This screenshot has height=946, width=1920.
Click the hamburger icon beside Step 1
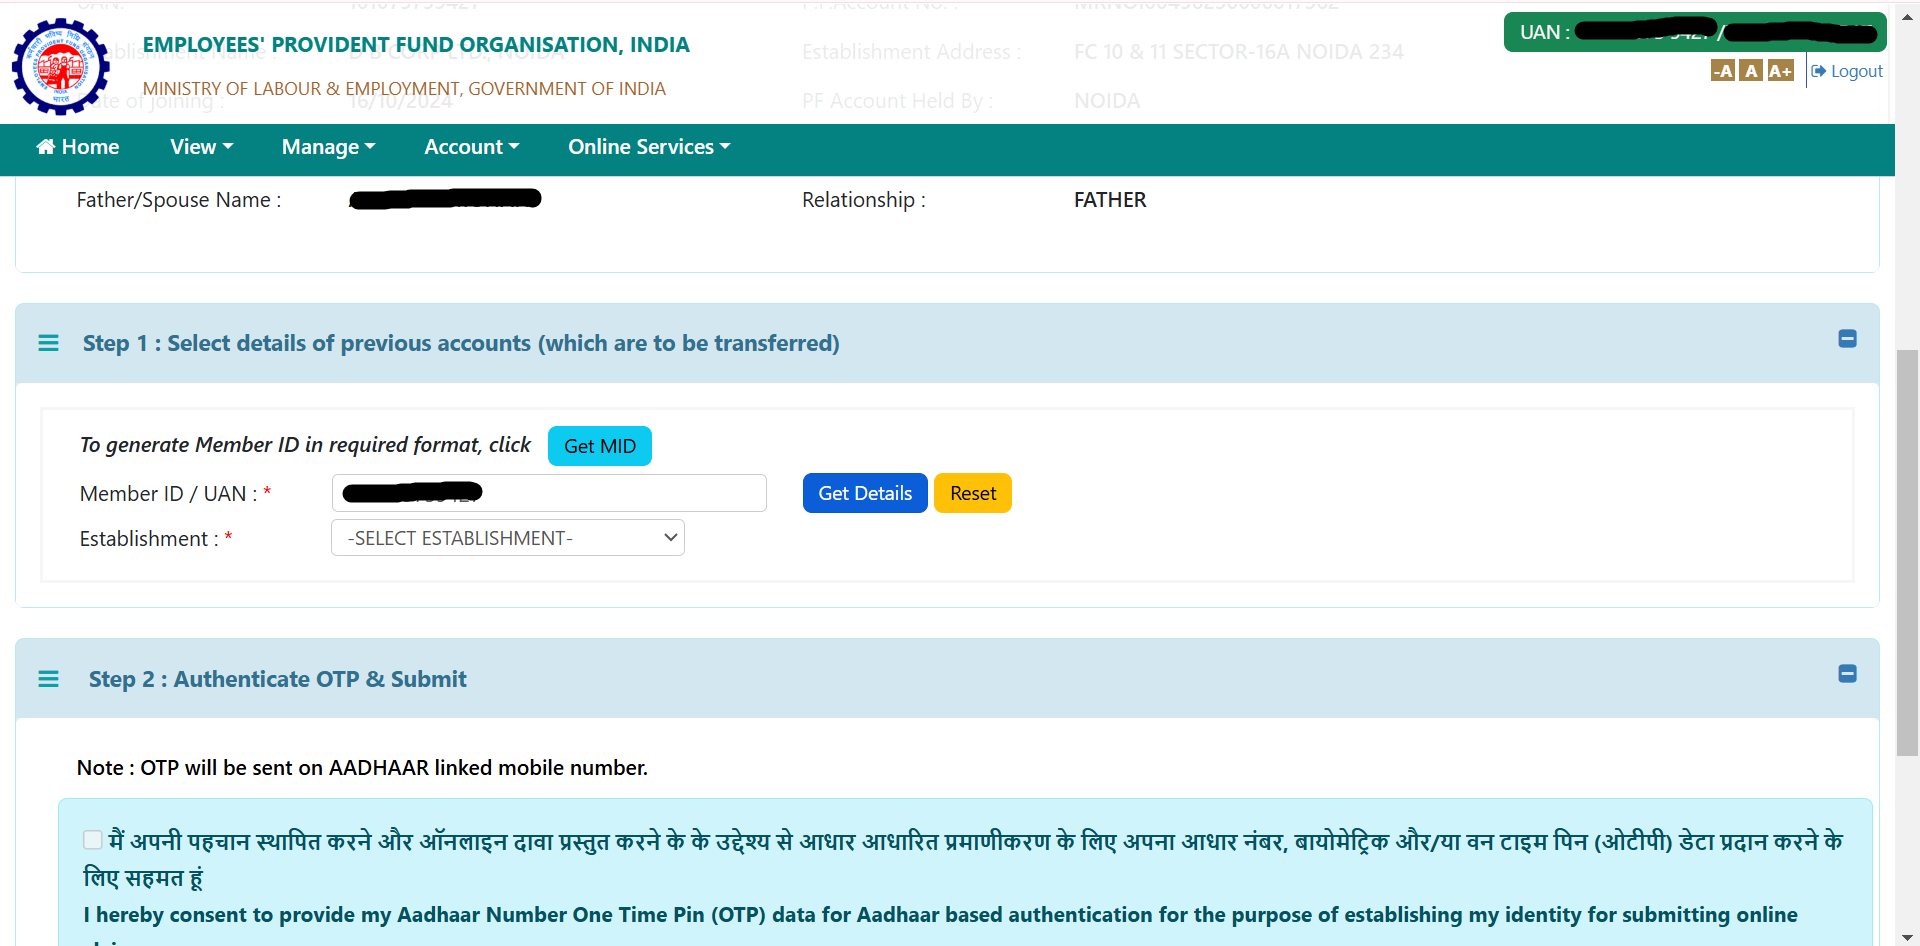coord(49,343)
